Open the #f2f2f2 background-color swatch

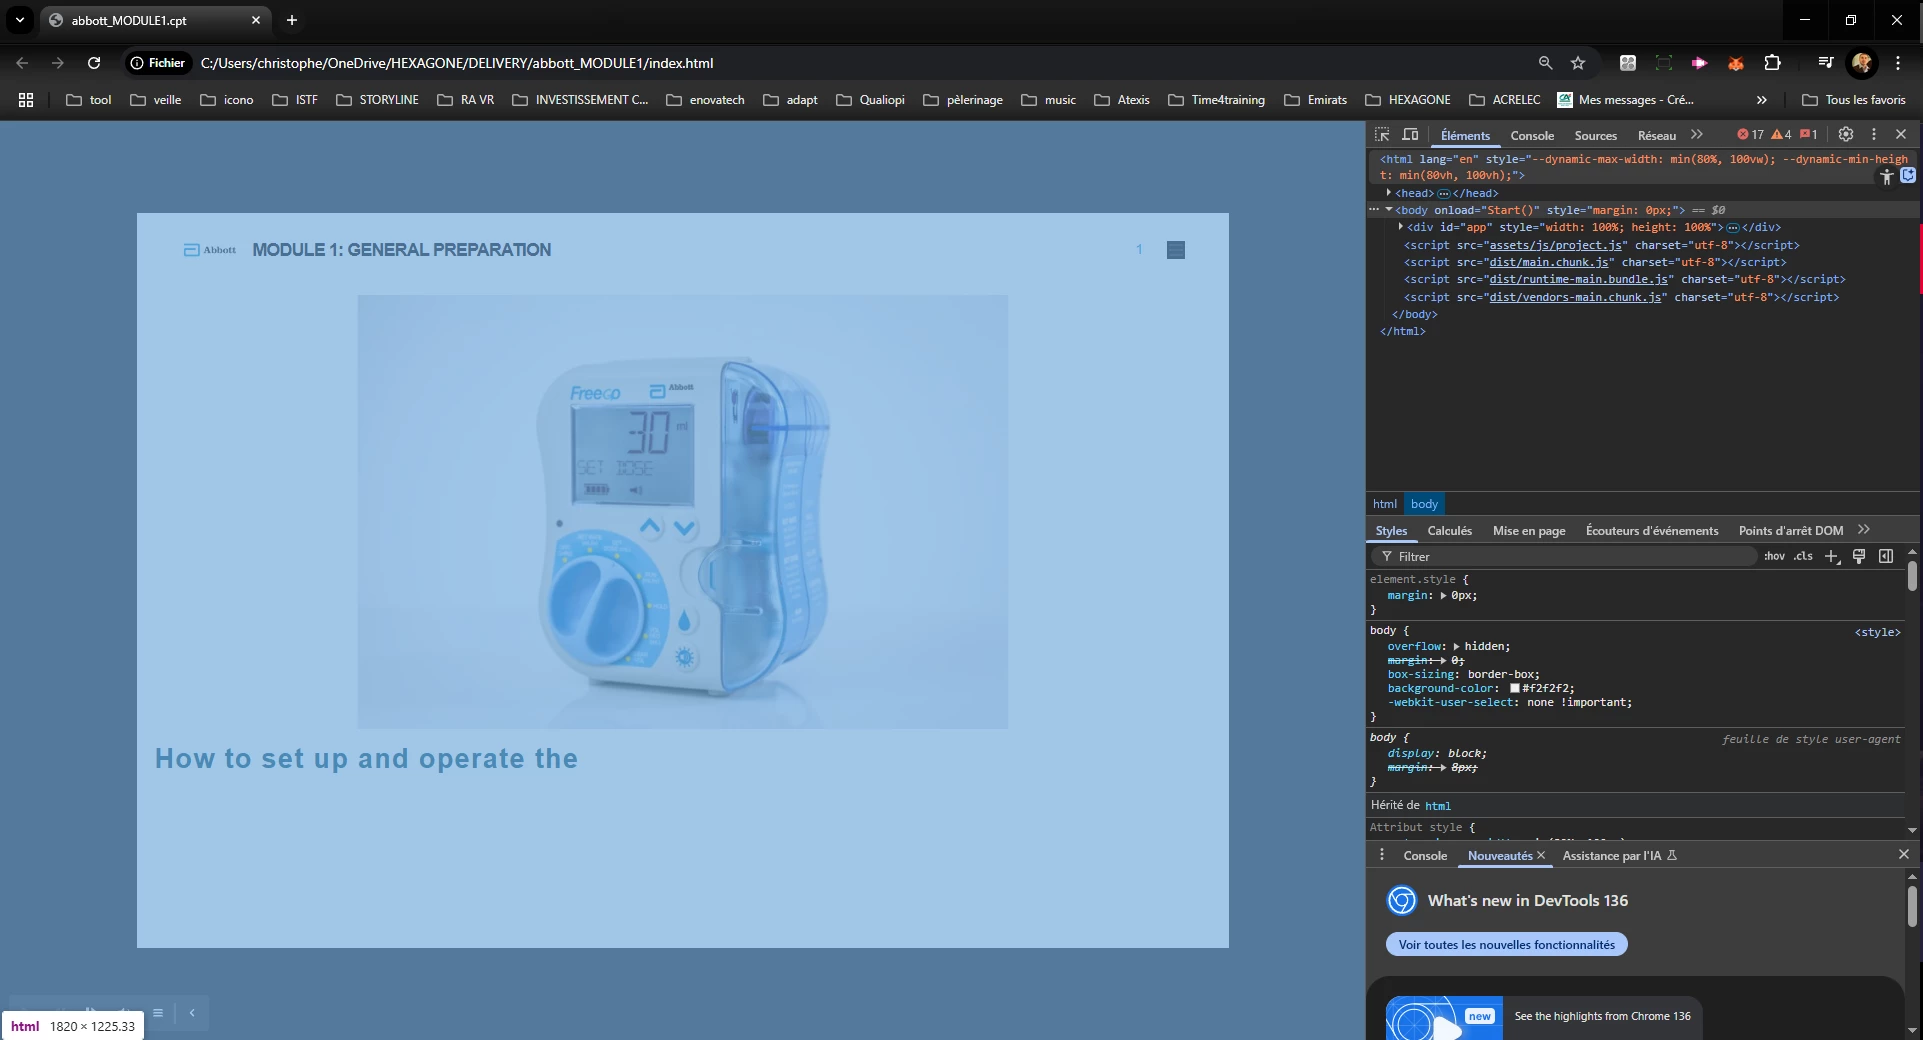click(1515, 688)
